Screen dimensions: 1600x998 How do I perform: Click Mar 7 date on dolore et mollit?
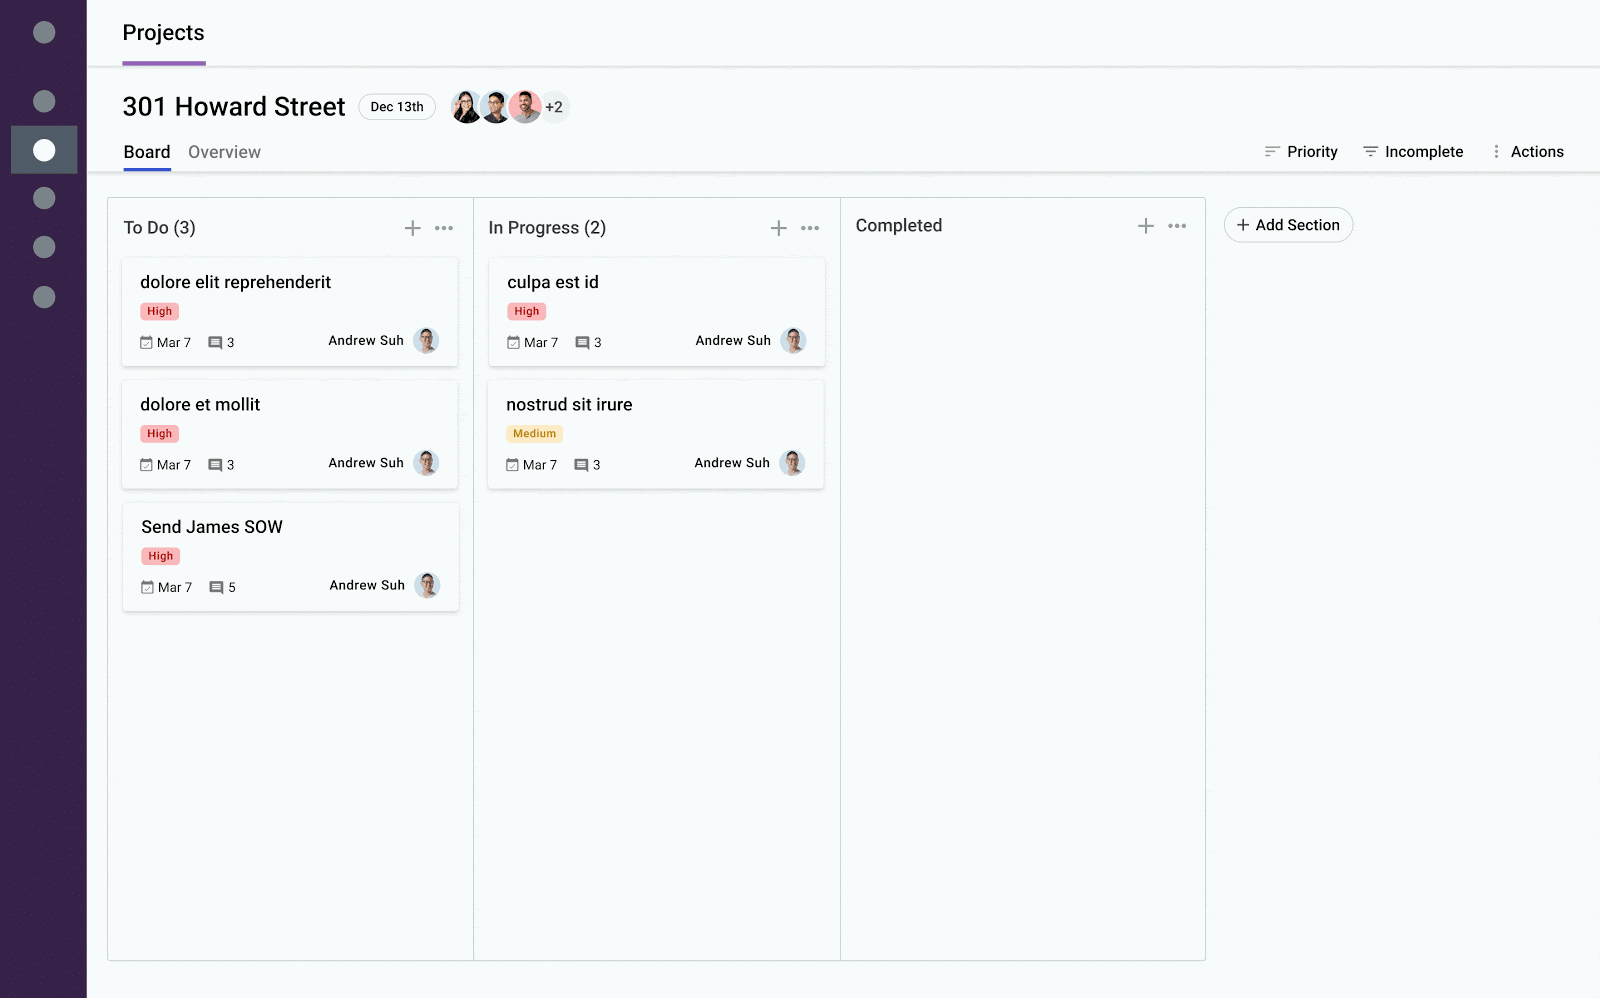(174, 465)
